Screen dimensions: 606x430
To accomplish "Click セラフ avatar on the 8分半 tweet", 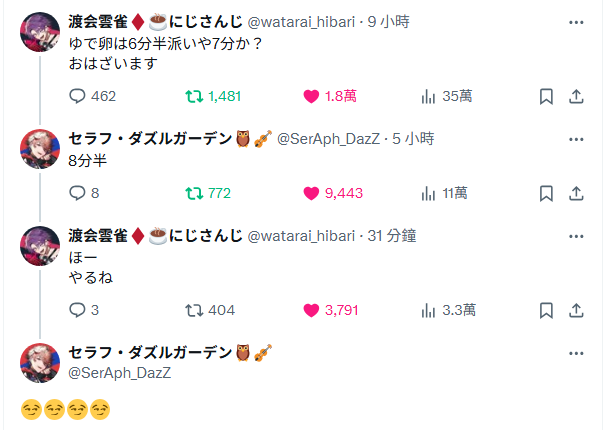I will 40,148.
